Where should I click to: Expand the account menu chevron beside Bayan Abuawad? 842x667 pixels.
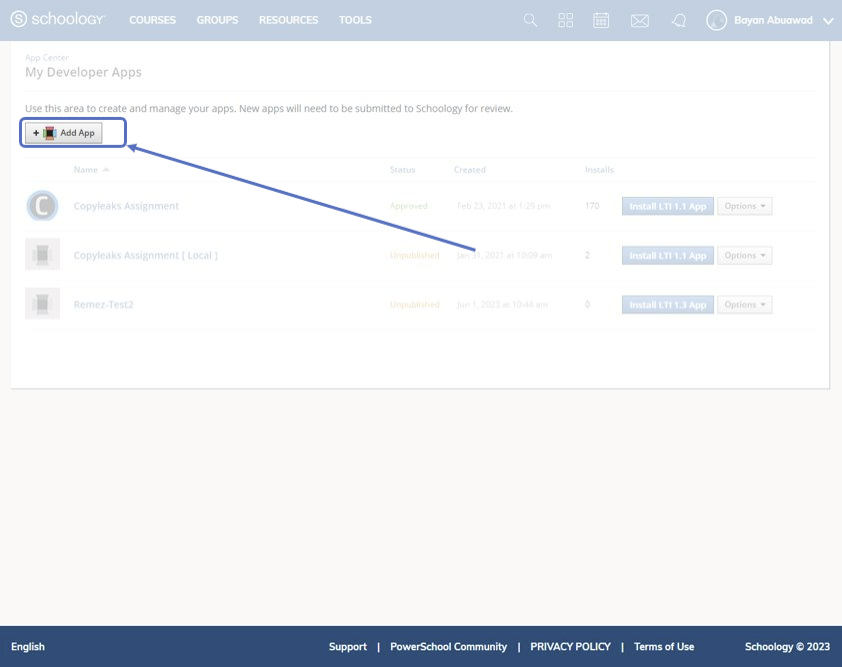click(x=828, y=21)
